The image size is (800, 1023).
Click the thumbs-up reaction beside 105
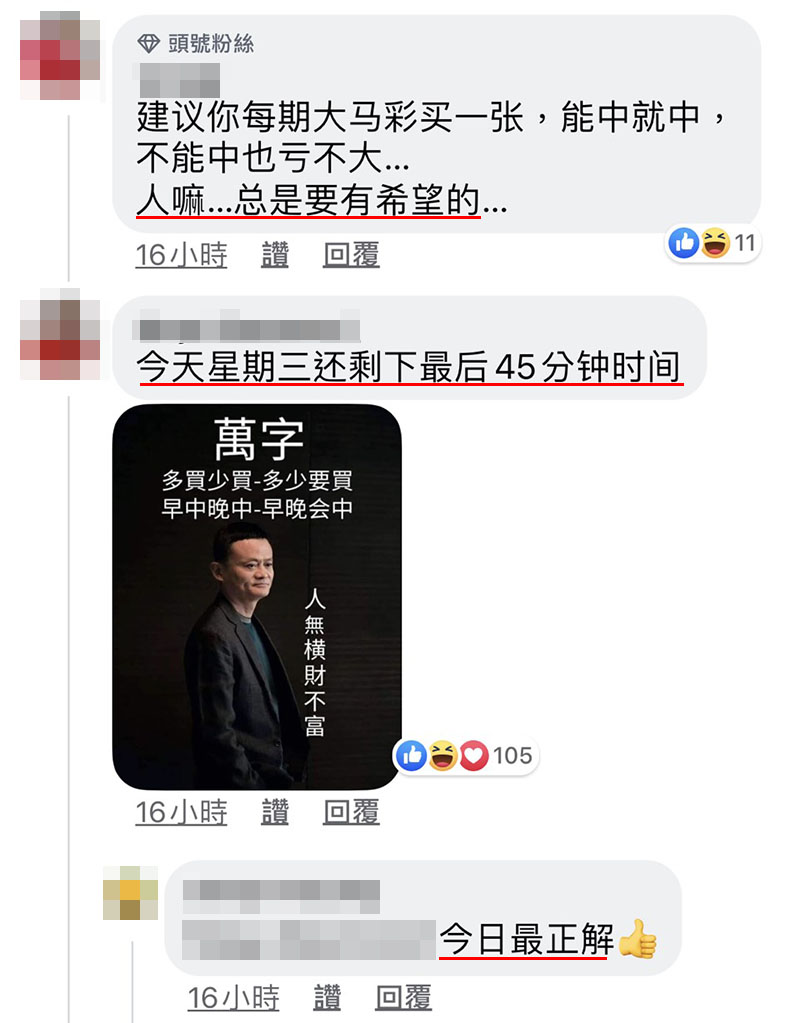pos(412,756)
